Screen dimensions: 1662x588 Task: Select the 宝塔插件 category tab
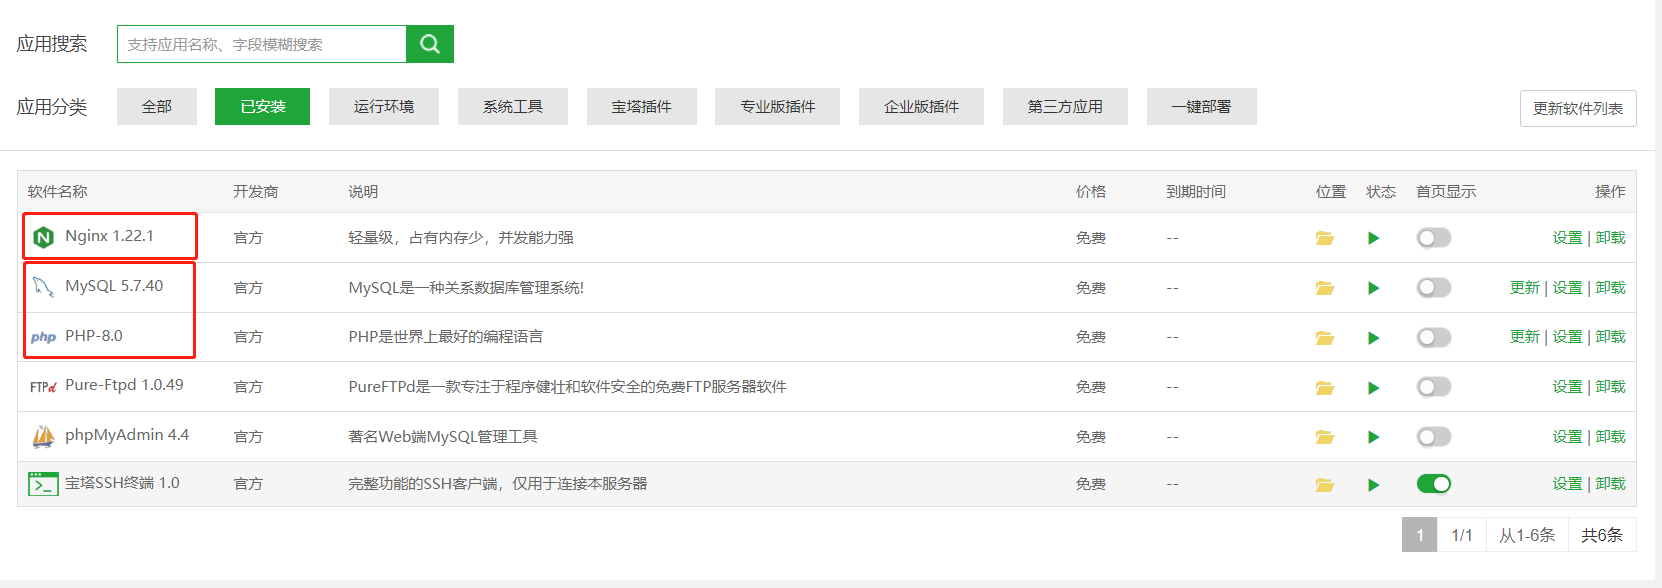coord(642,106)
